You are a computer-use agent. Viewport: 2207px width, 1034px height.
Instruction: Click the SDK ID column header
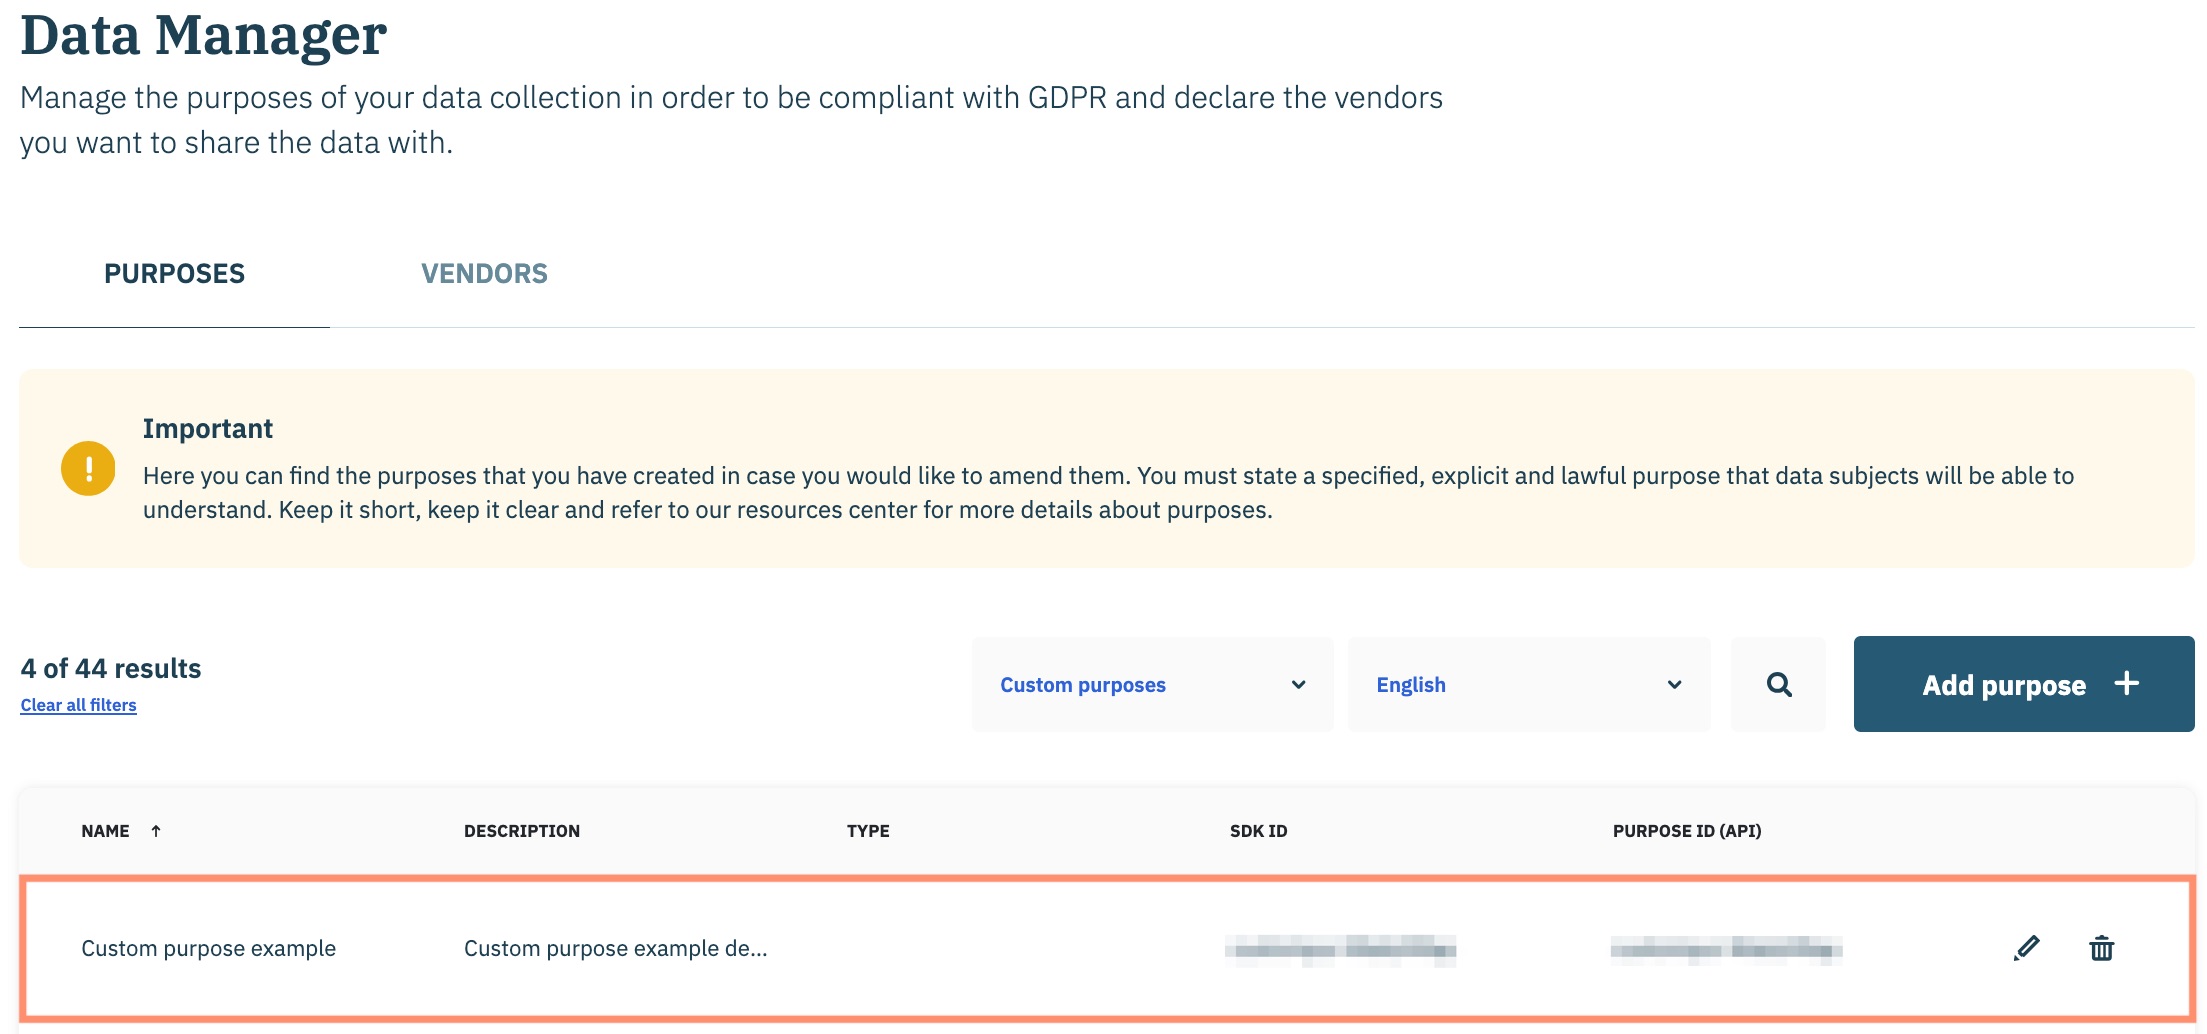tap(1258, 831)
